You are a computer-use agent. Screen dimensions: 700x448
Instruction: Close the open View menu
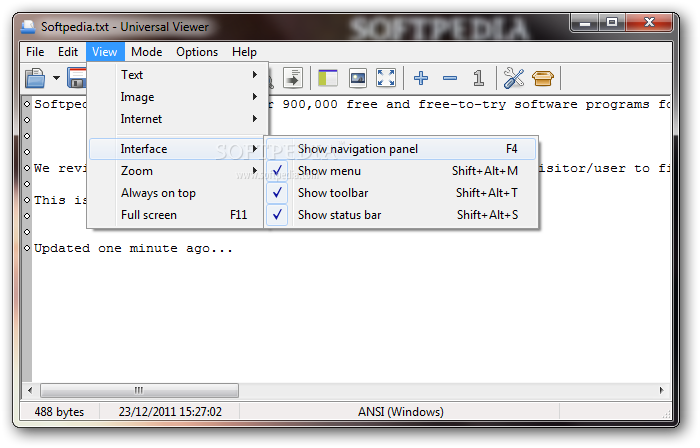tap(104, 52)
